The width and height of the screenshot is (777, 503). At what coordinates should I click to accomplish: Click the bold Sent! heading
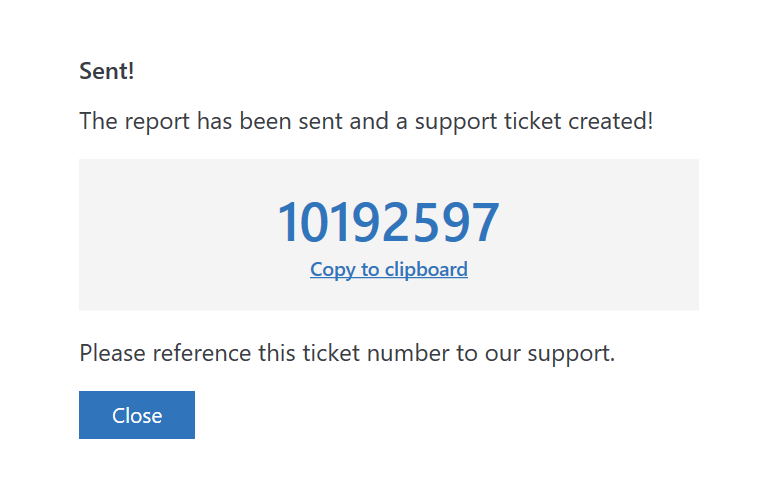106,71
